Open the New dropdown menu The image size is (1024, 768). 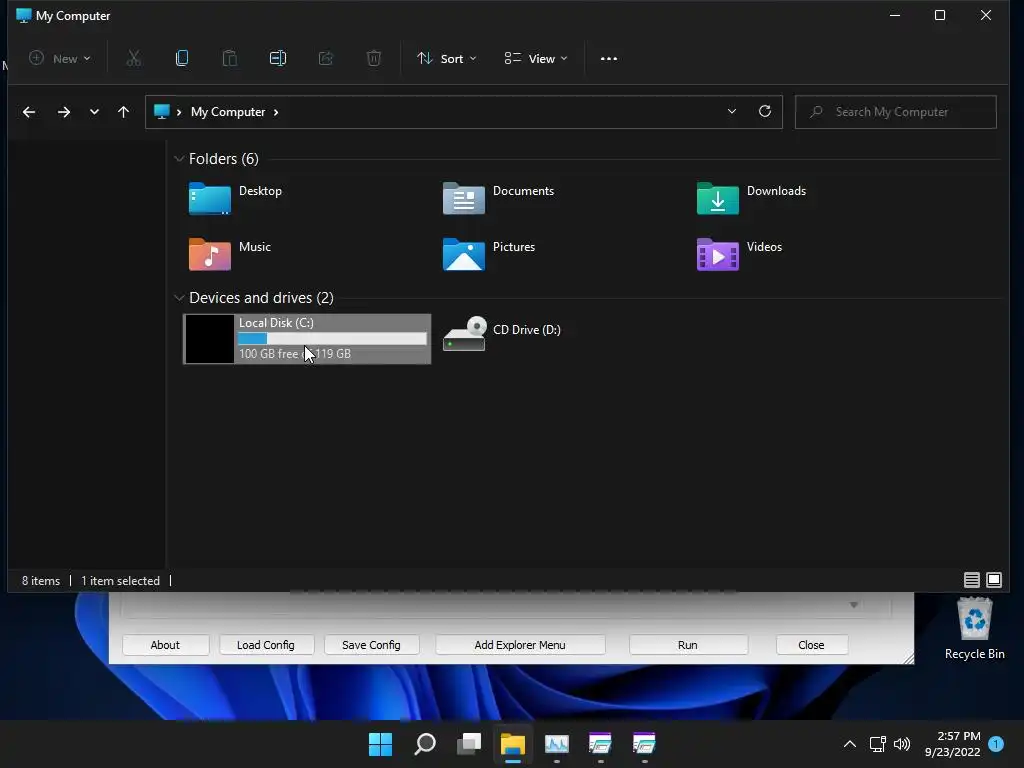60,58
